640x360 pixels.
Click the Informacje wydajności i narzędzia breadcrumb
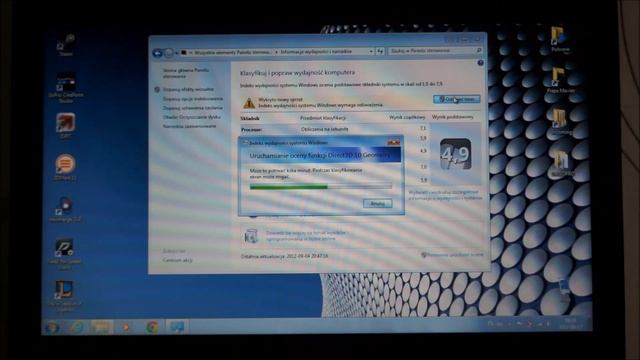point(316,52)
